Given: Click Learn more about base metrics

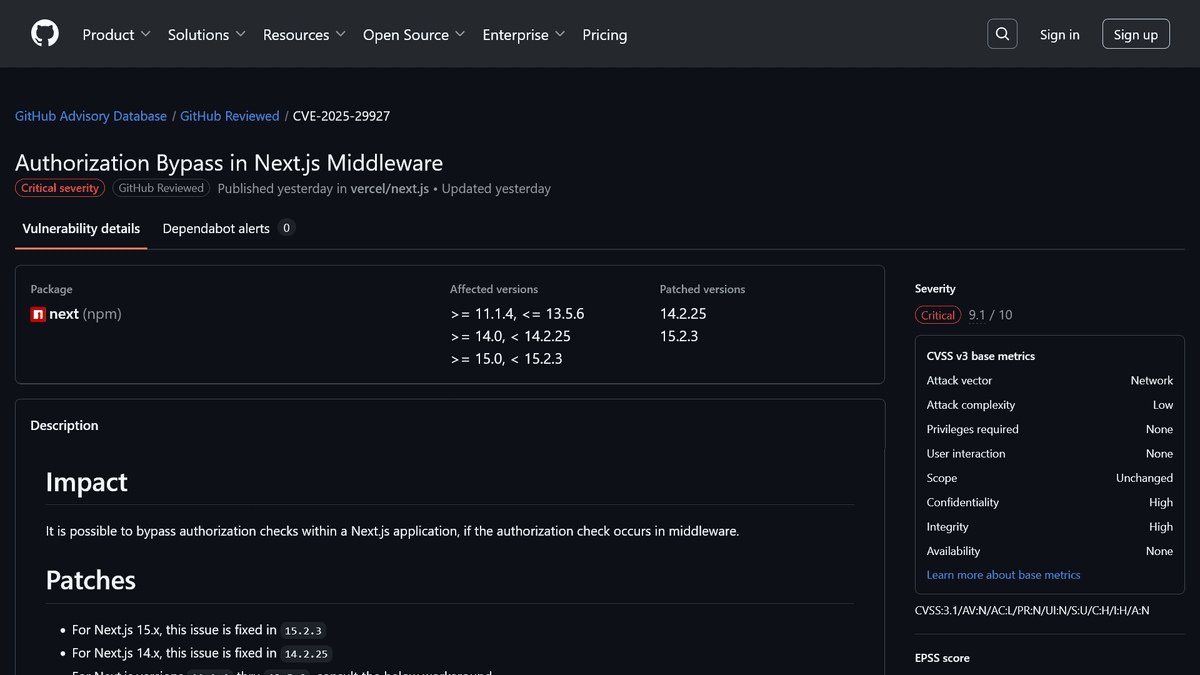Looking at the screenshot, I should tap(1004, 575).
